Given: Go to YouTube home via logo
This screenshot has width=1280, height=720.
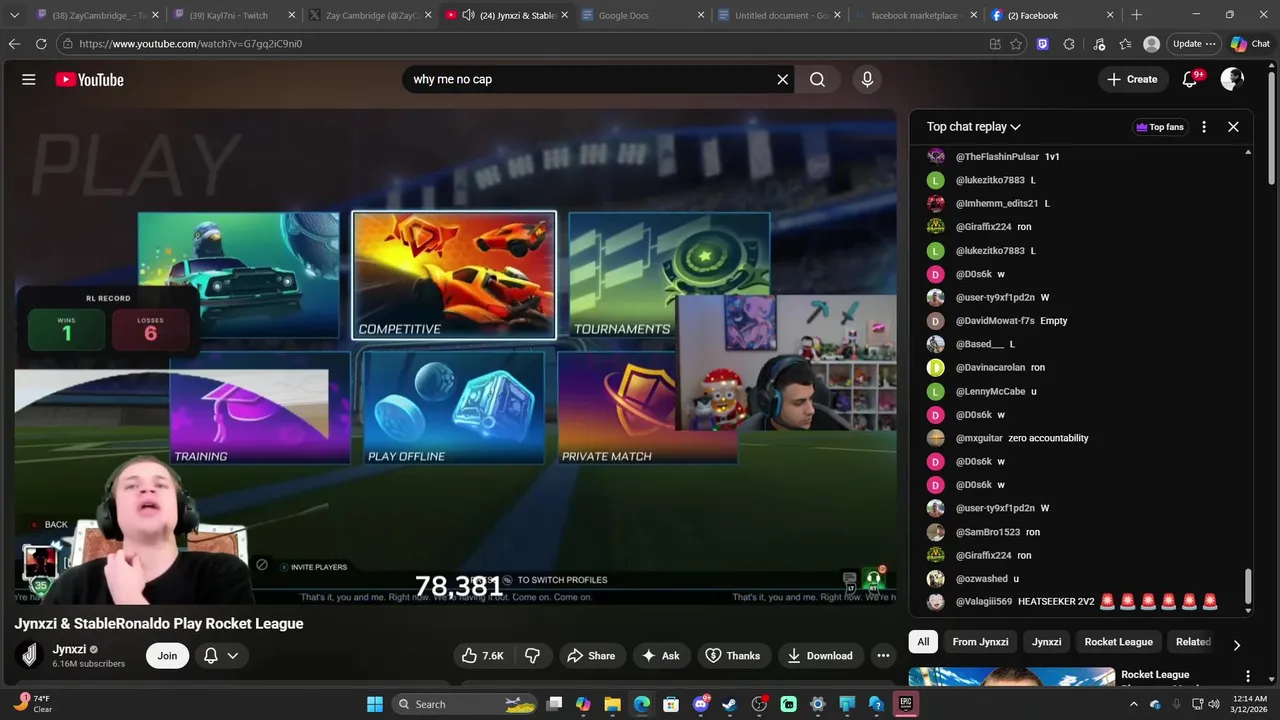Looking at the screenshot, I should 89,79.
